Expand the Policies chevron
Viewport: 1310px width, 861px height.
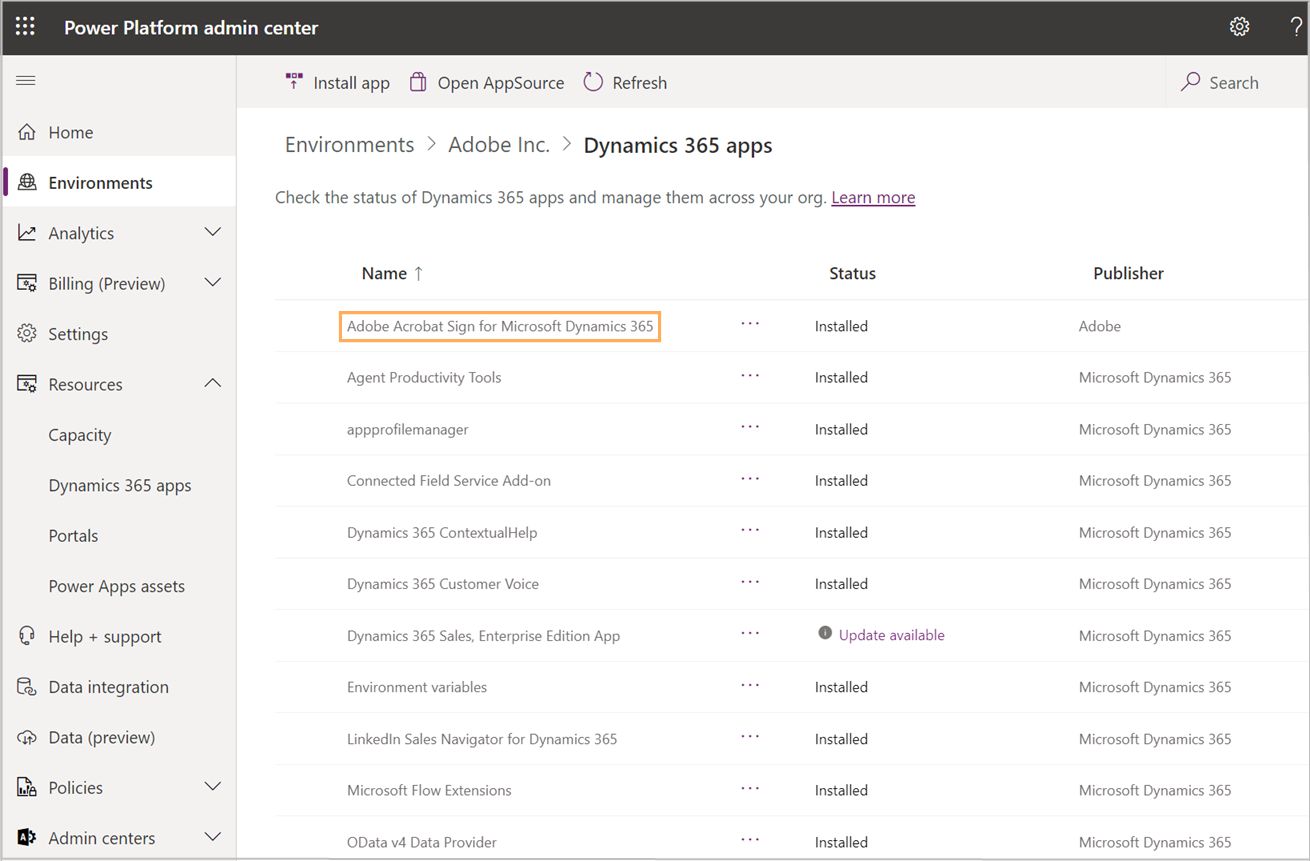(x=213, y=786)
